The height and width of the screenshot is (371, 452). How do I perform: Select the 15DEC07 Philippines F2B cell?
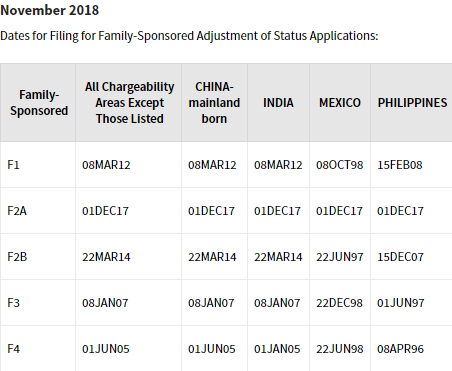pyautogui.click(x=400, y=257)
